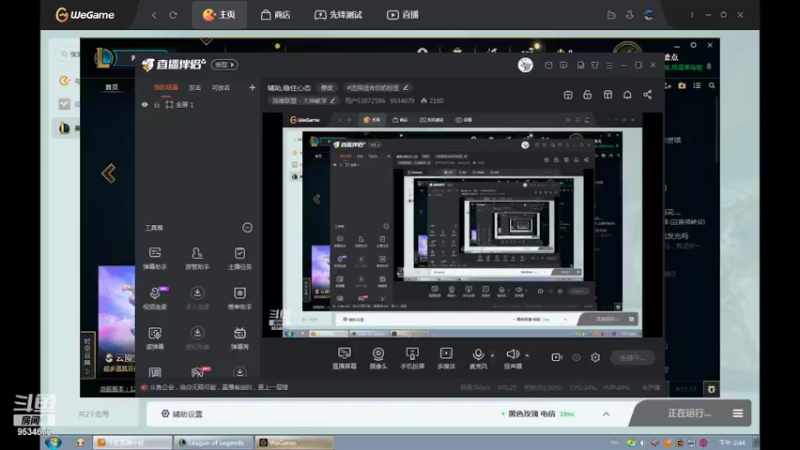Open the 弹幕秀 danmaku show tool
Screen dimensions: 800x450
[239, 338]
